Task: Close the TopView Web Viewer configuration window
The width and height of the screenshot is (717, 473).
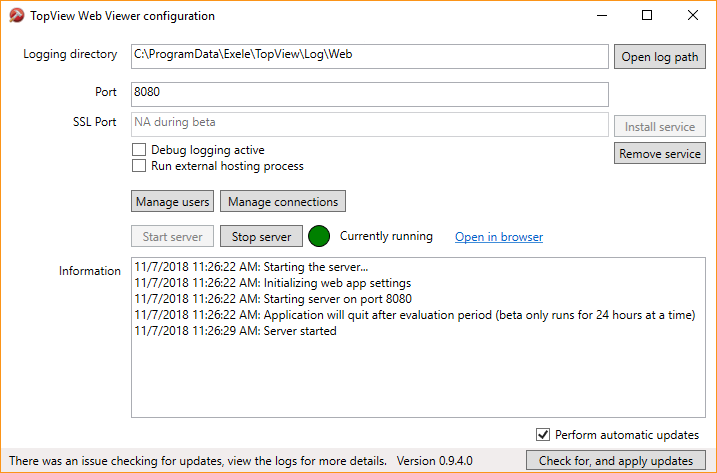Action: click(693, 16)
